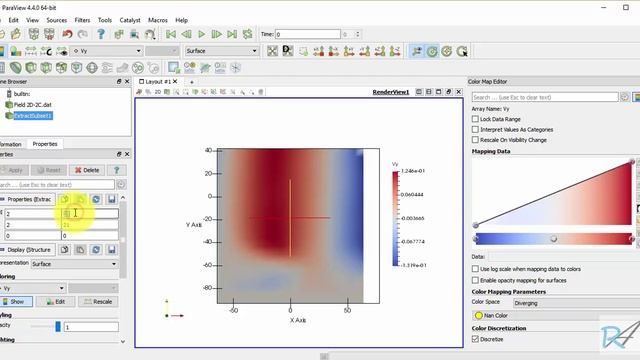Click the midpoint handle on color bar
This screenshot has width=640, height=360.
pyautogui.click(x=553, y=238)
